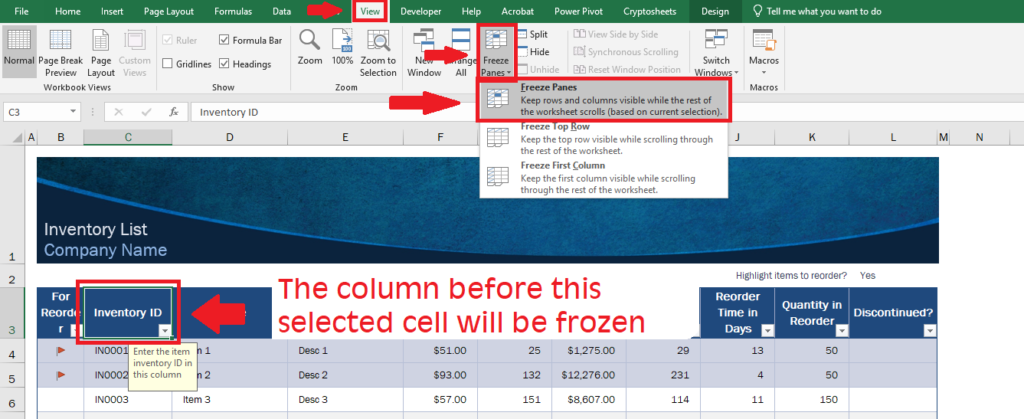Click the Hide window button
The image size is (1024, 419).
click(x=530, y=52)
